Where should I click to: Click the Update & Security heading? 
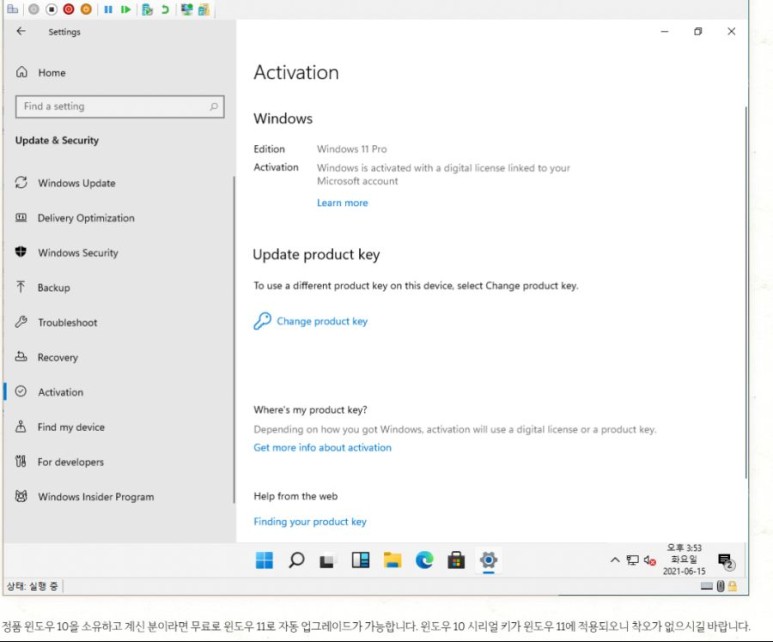point(57,140)
